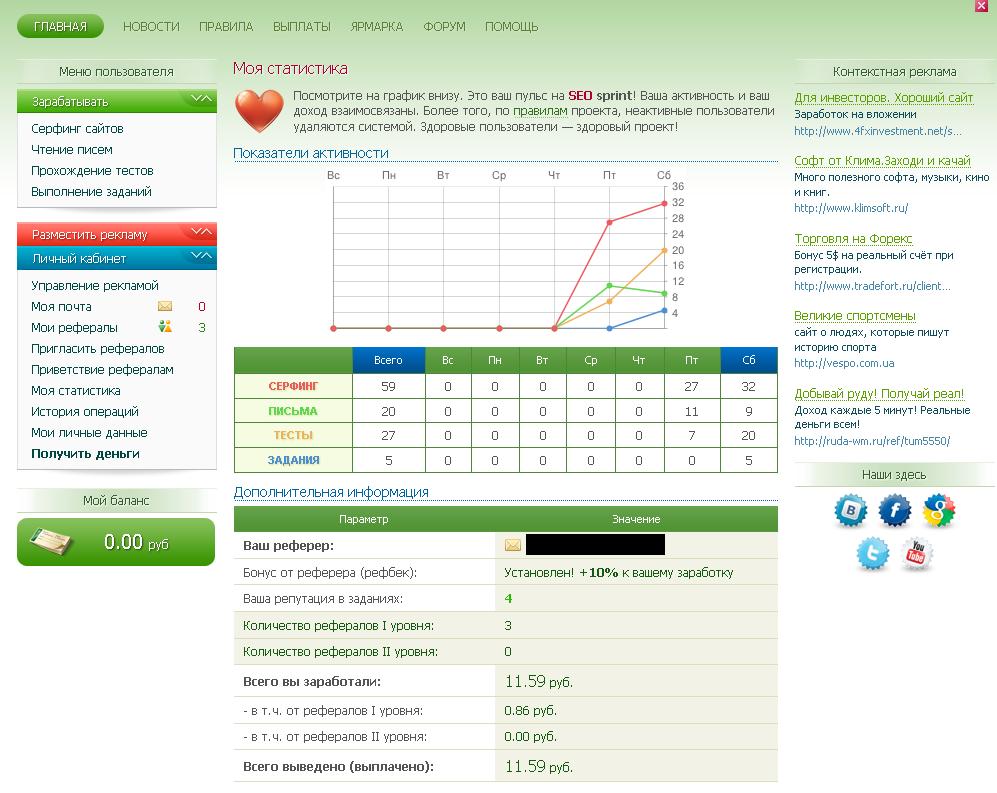Open Приветствие рефералам link
The height and width of the screenshot is (793, 997).
click(102, 369)
